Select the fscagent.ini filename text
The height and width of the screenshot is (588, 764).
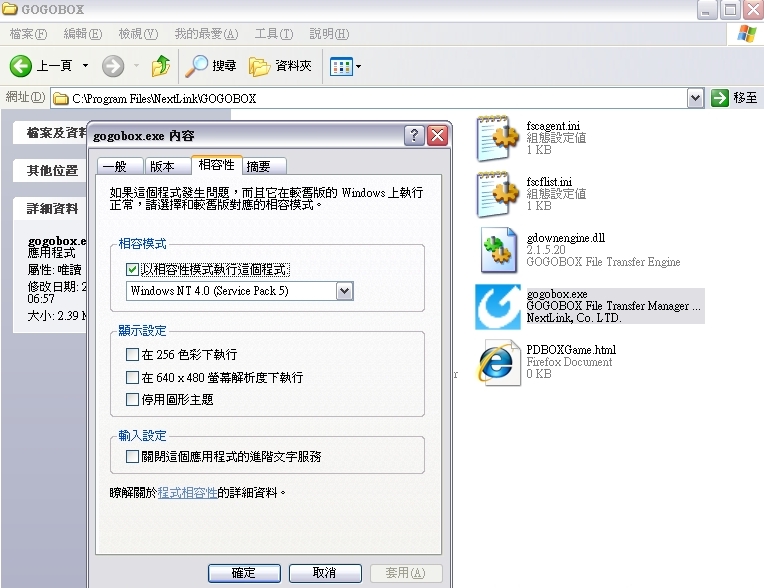(x=553, y=126)
